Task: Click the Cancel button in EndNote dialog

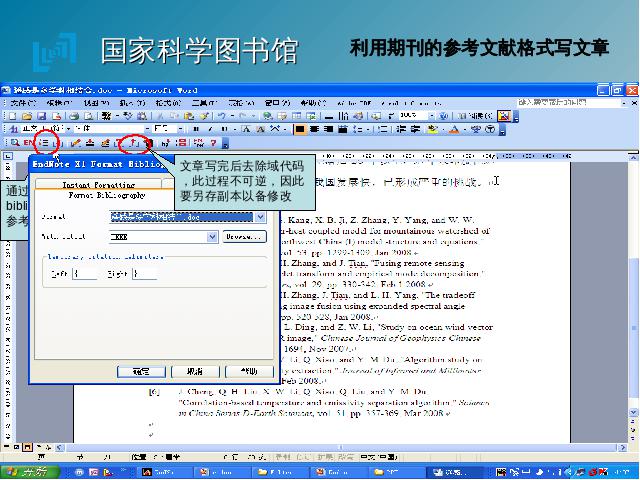Action: coord(195,371)
